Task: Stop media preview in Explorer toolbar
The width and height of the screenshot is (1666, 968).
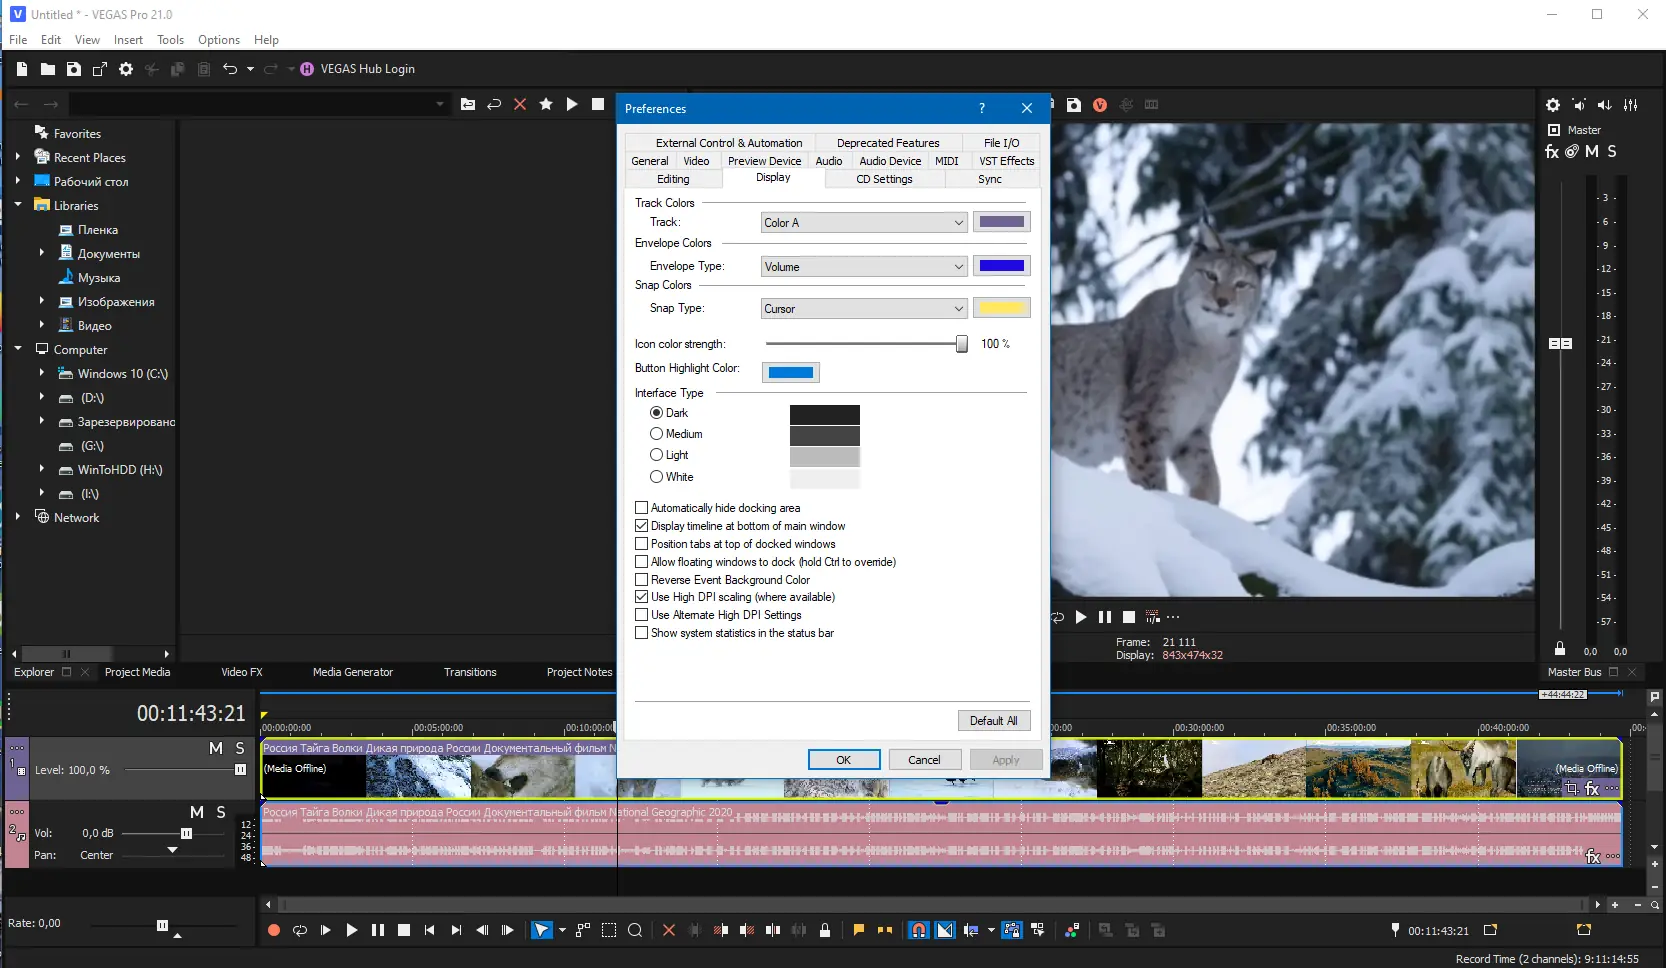Action: pyautogui.click(x=598, y=104)
